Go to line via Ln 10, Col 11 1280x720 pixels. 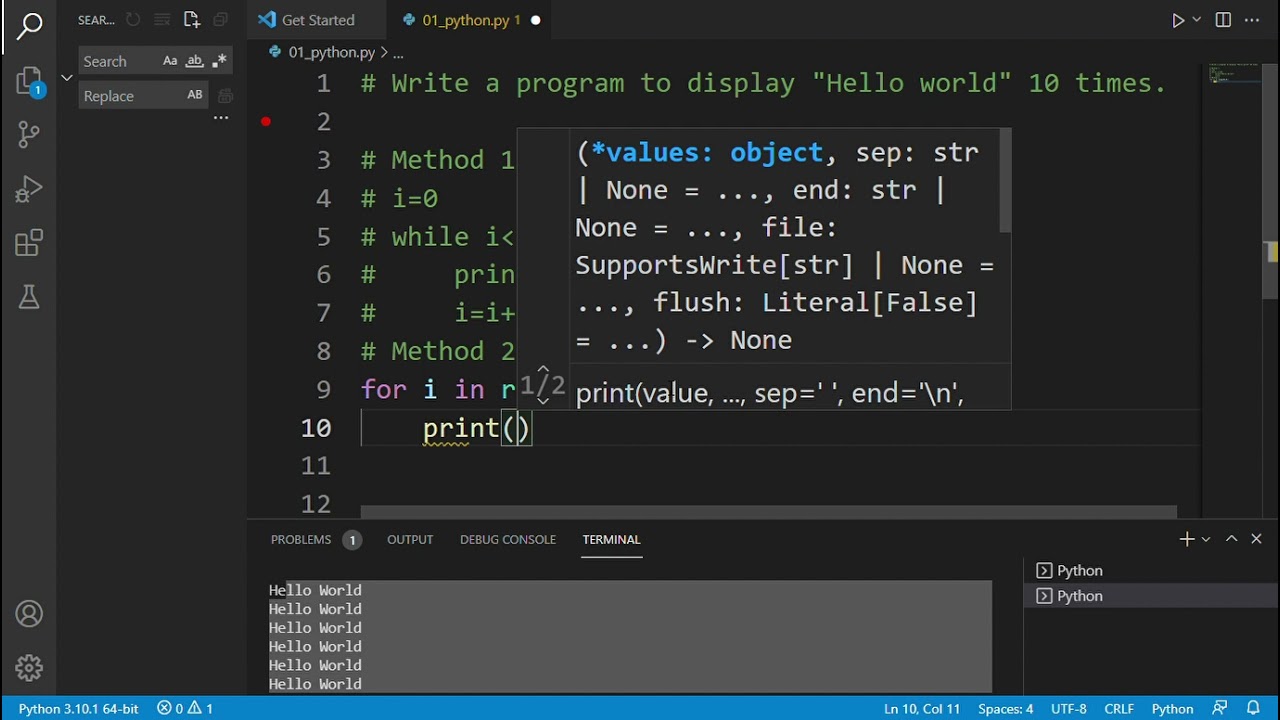921,708
